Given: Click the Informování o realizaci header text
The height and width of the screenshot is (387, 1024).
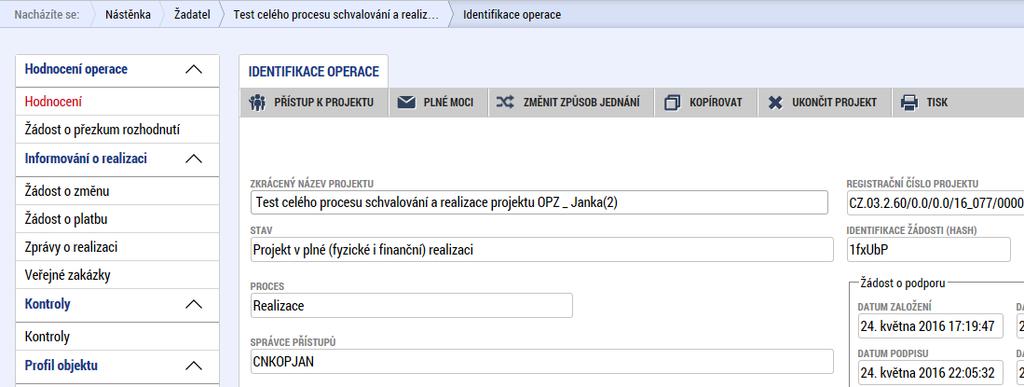Looking at the screenshot, I should tap(86, 159).
